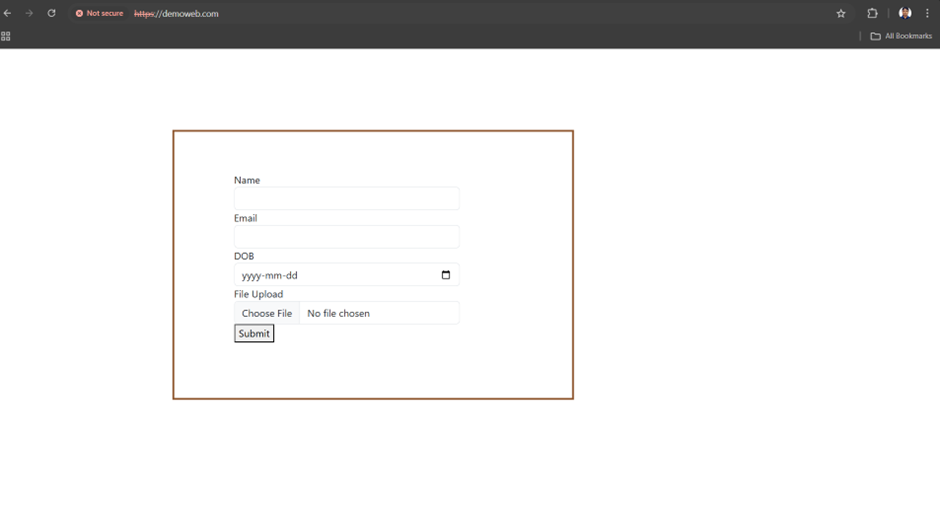Focus the Name text field
Viewport: 940px width, 523px height.
pos(347,199)
